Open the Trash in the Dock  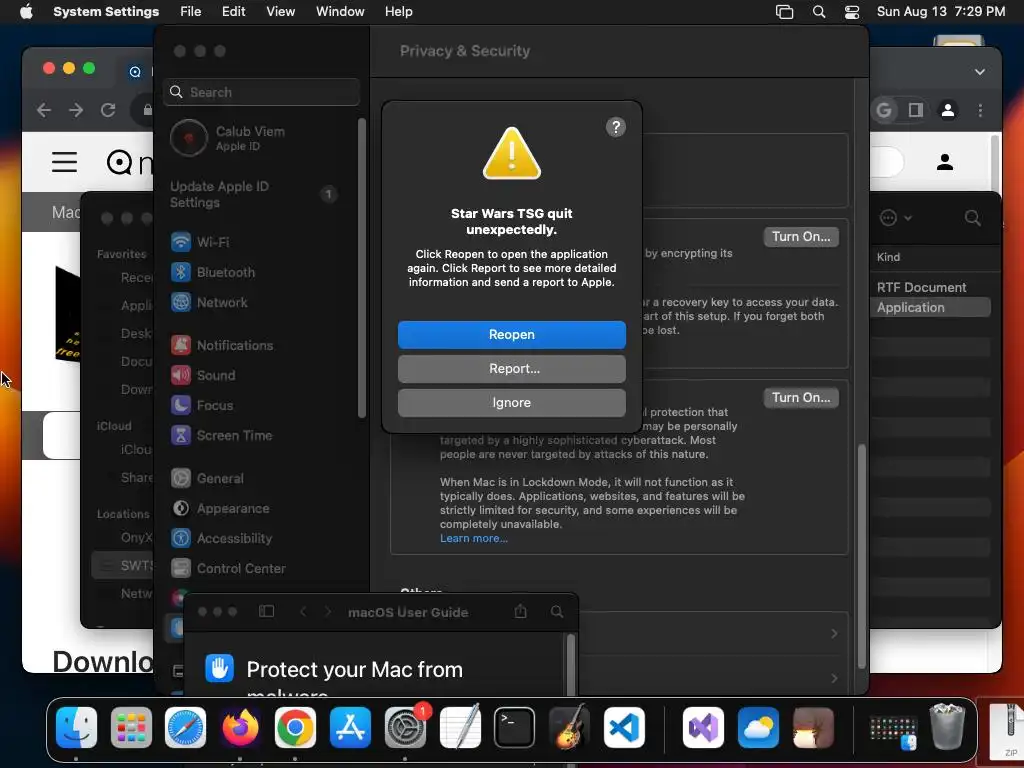coord(947,726)
